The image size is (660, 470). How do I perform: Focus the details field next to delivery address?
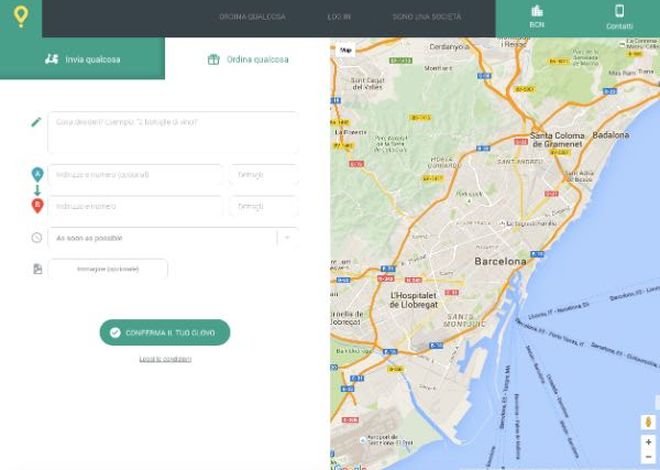pyautogui.click(x=263, y=206)
